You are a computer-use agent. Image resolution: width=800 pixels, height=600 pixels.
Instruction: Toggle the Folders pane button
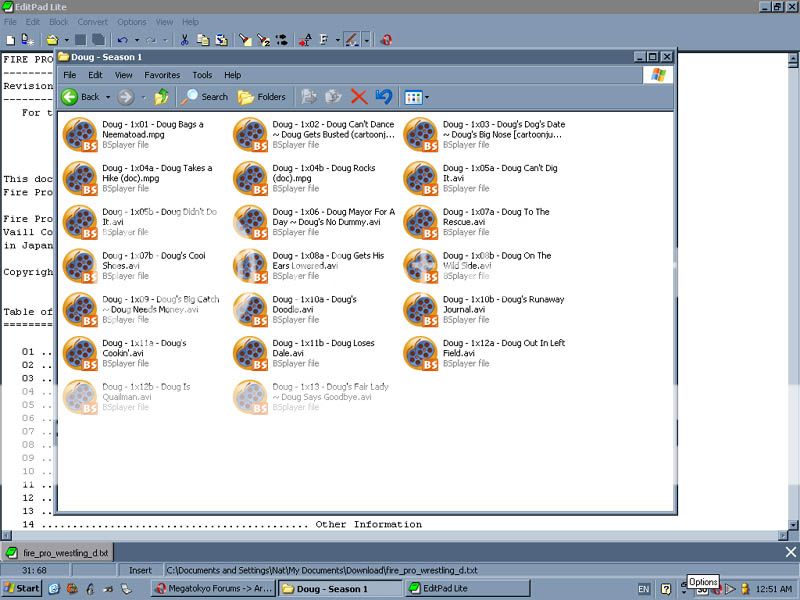[x=261, y=97]
